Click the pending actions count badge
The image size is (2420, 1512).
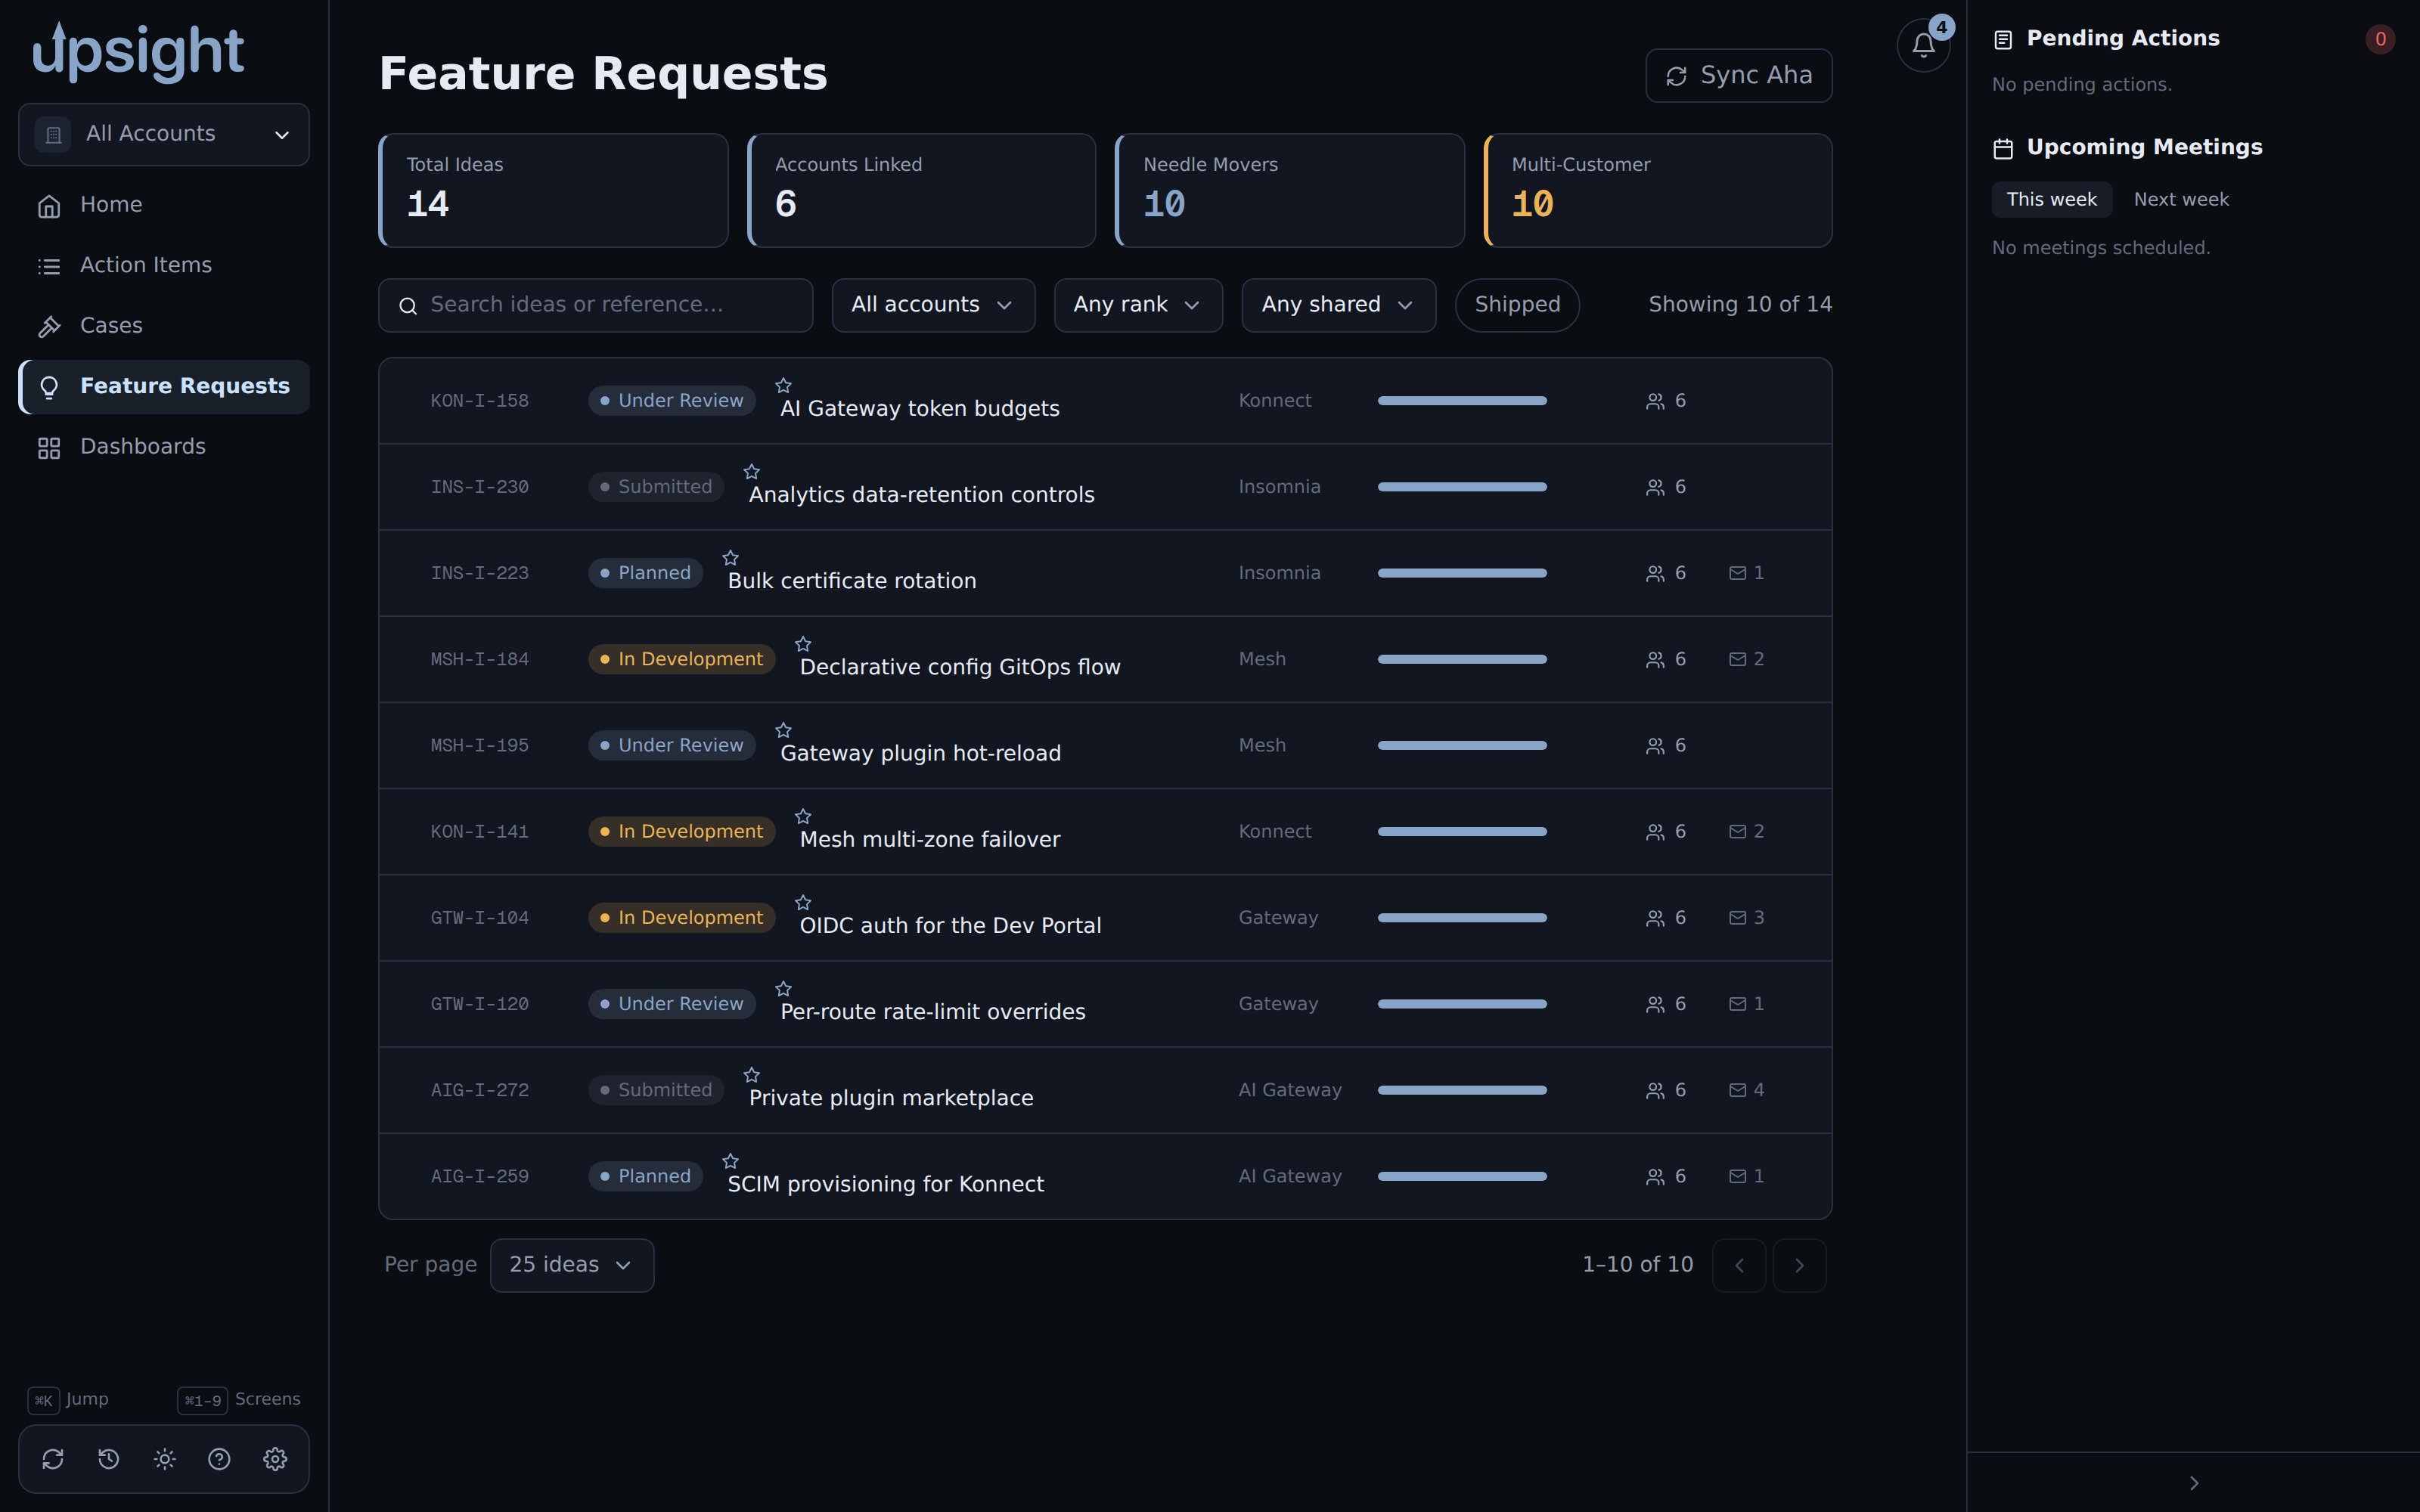2380,39
